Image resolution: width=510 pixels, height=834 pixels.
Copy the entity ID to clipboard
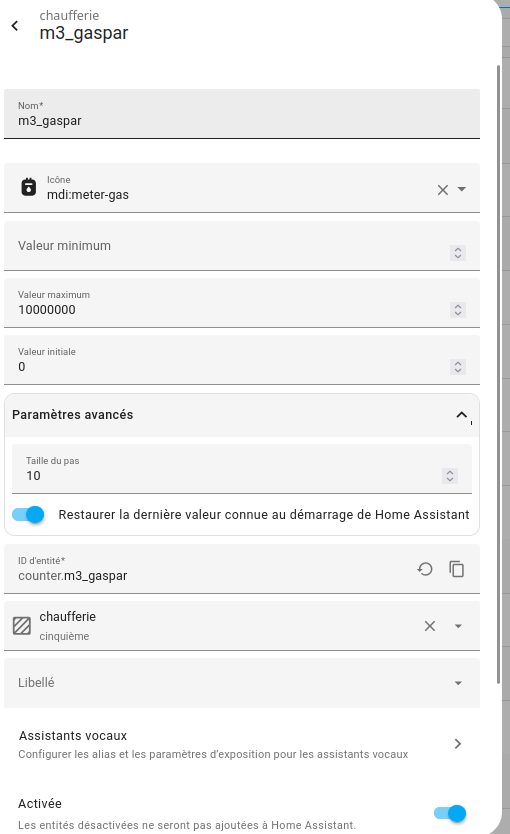(x=457, y=569)
